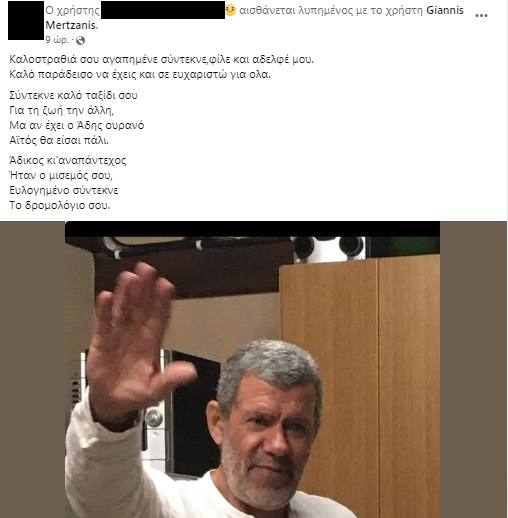Open the three-dot post options menu
The image size is (508, 518).
481,15
